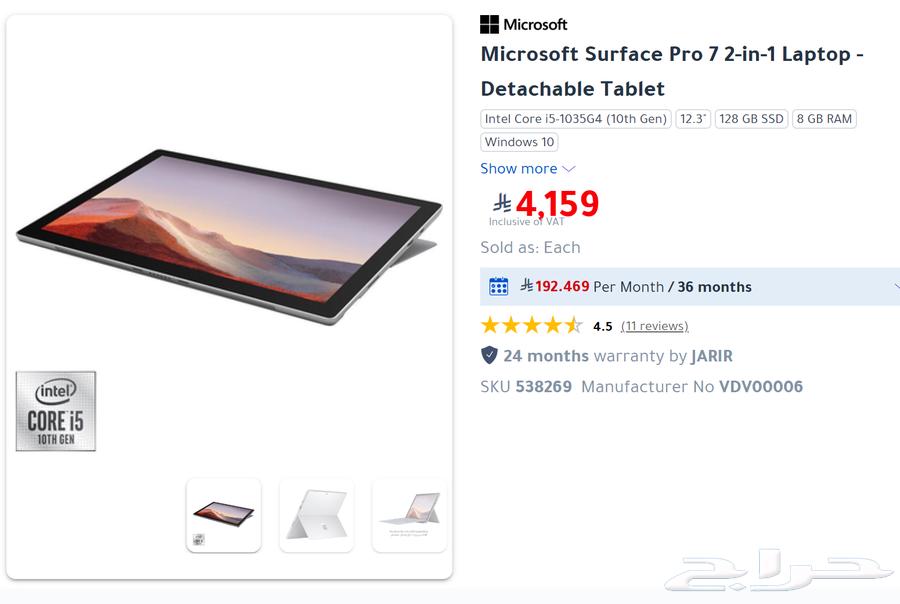Select the Windows 10 spec chip
Screen dimensions: 900x604
[519, 142]
